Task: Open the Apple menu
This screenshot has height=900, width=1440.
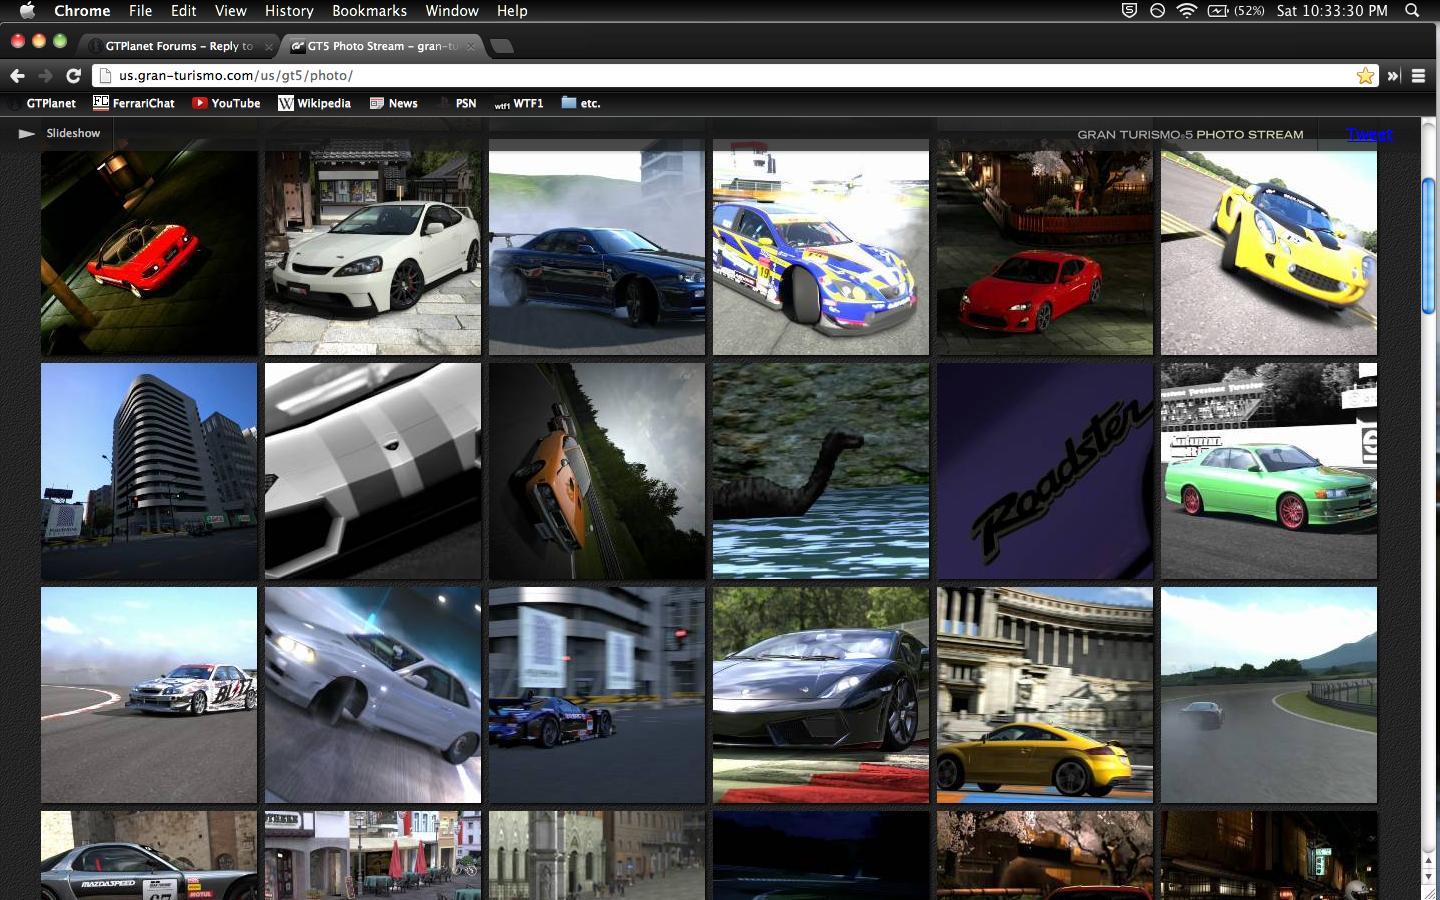Action: 27,11
